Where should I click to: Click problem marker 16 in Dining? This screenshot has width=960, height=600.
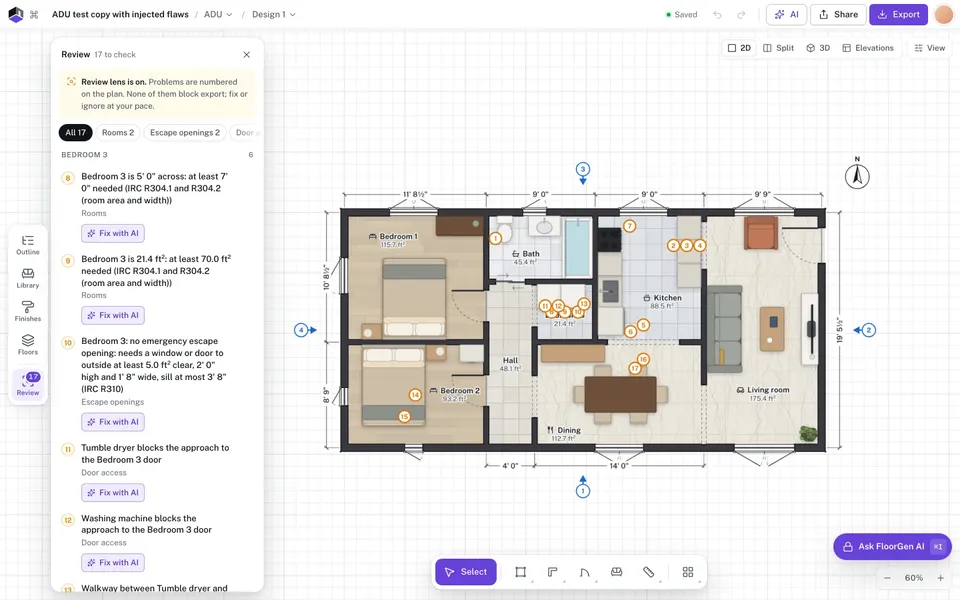pyautogui.click(x=643, y=359)
